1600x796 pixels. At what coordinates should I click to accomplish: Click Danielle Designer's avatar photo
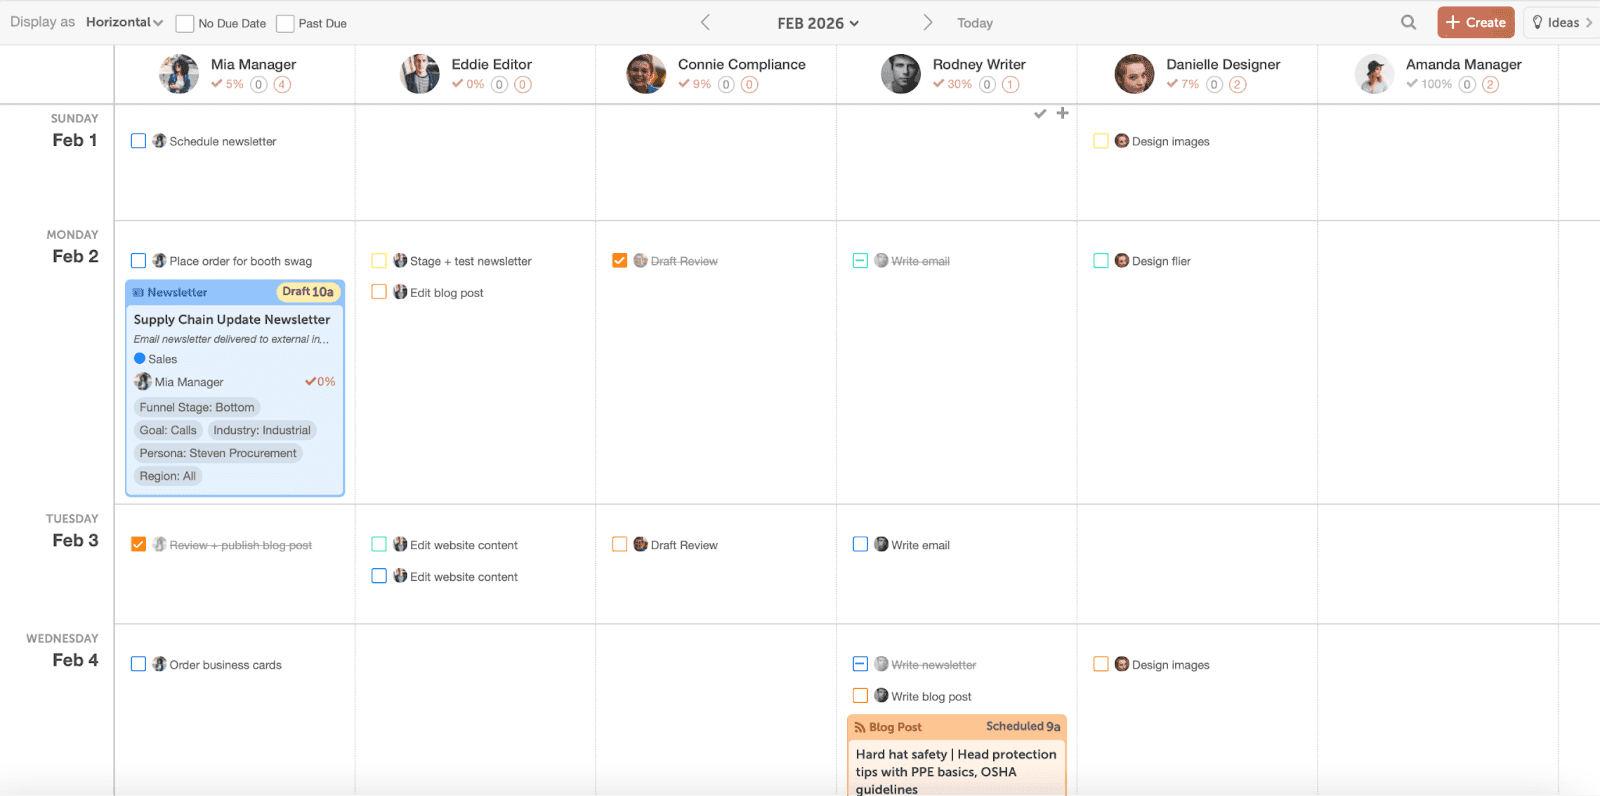(x=1134, y=74)
